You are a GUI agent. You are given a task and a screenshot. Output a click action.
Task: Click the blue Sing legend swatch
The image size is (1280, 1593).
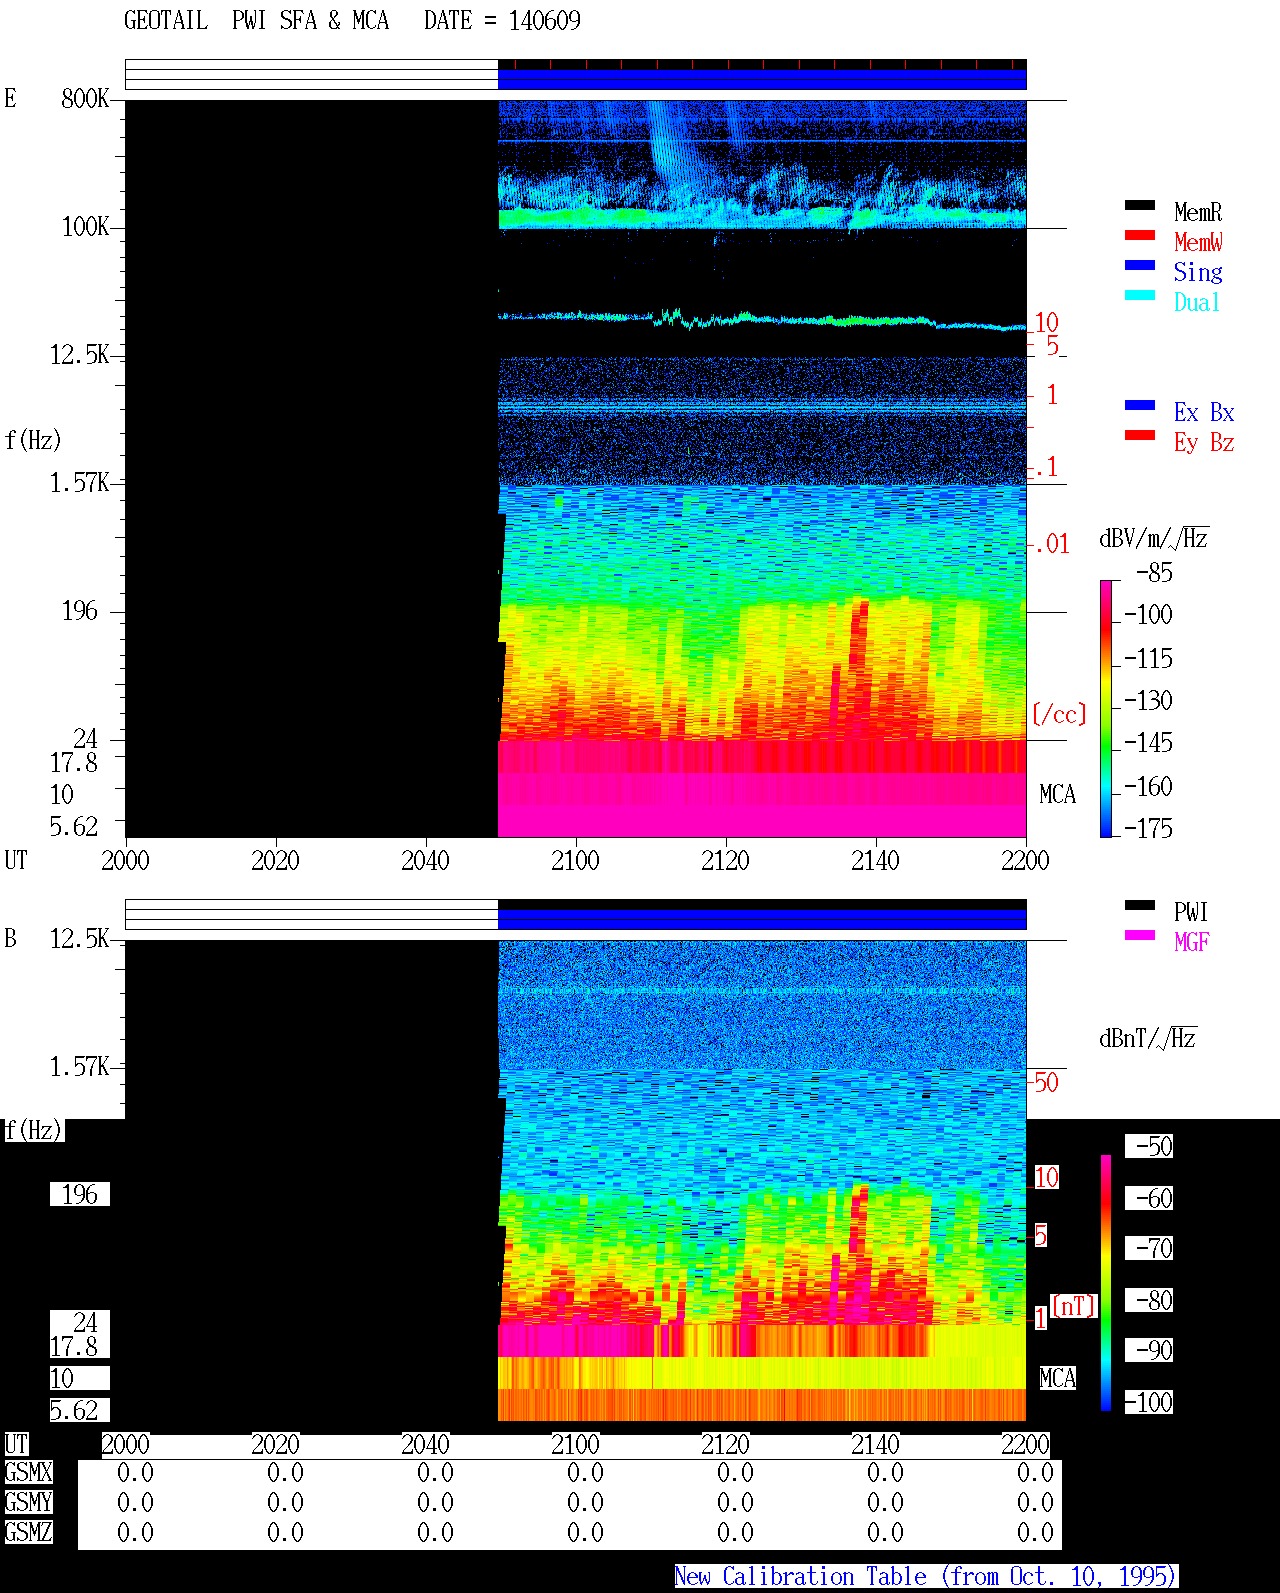[x=1140, y=265]
